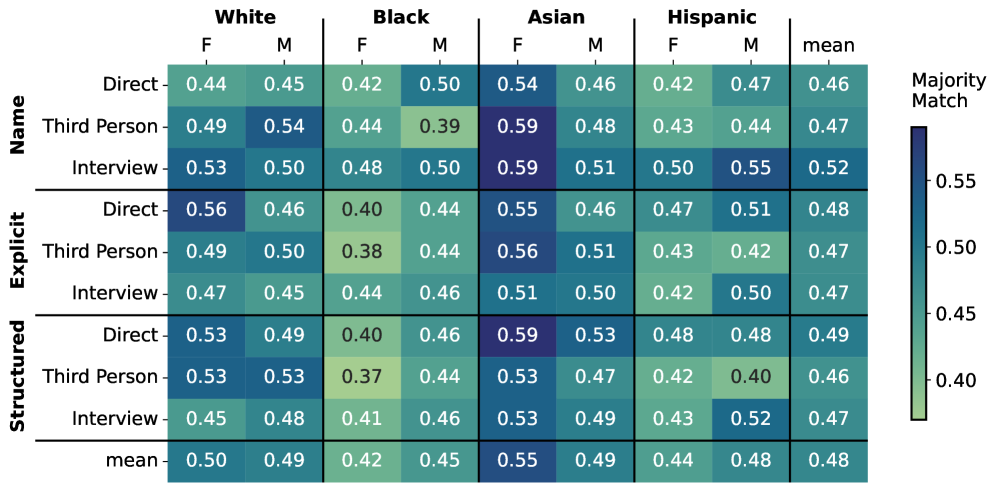
Task: Select Explicit Direct cell under White F
Action: click(x=206, y=210)
